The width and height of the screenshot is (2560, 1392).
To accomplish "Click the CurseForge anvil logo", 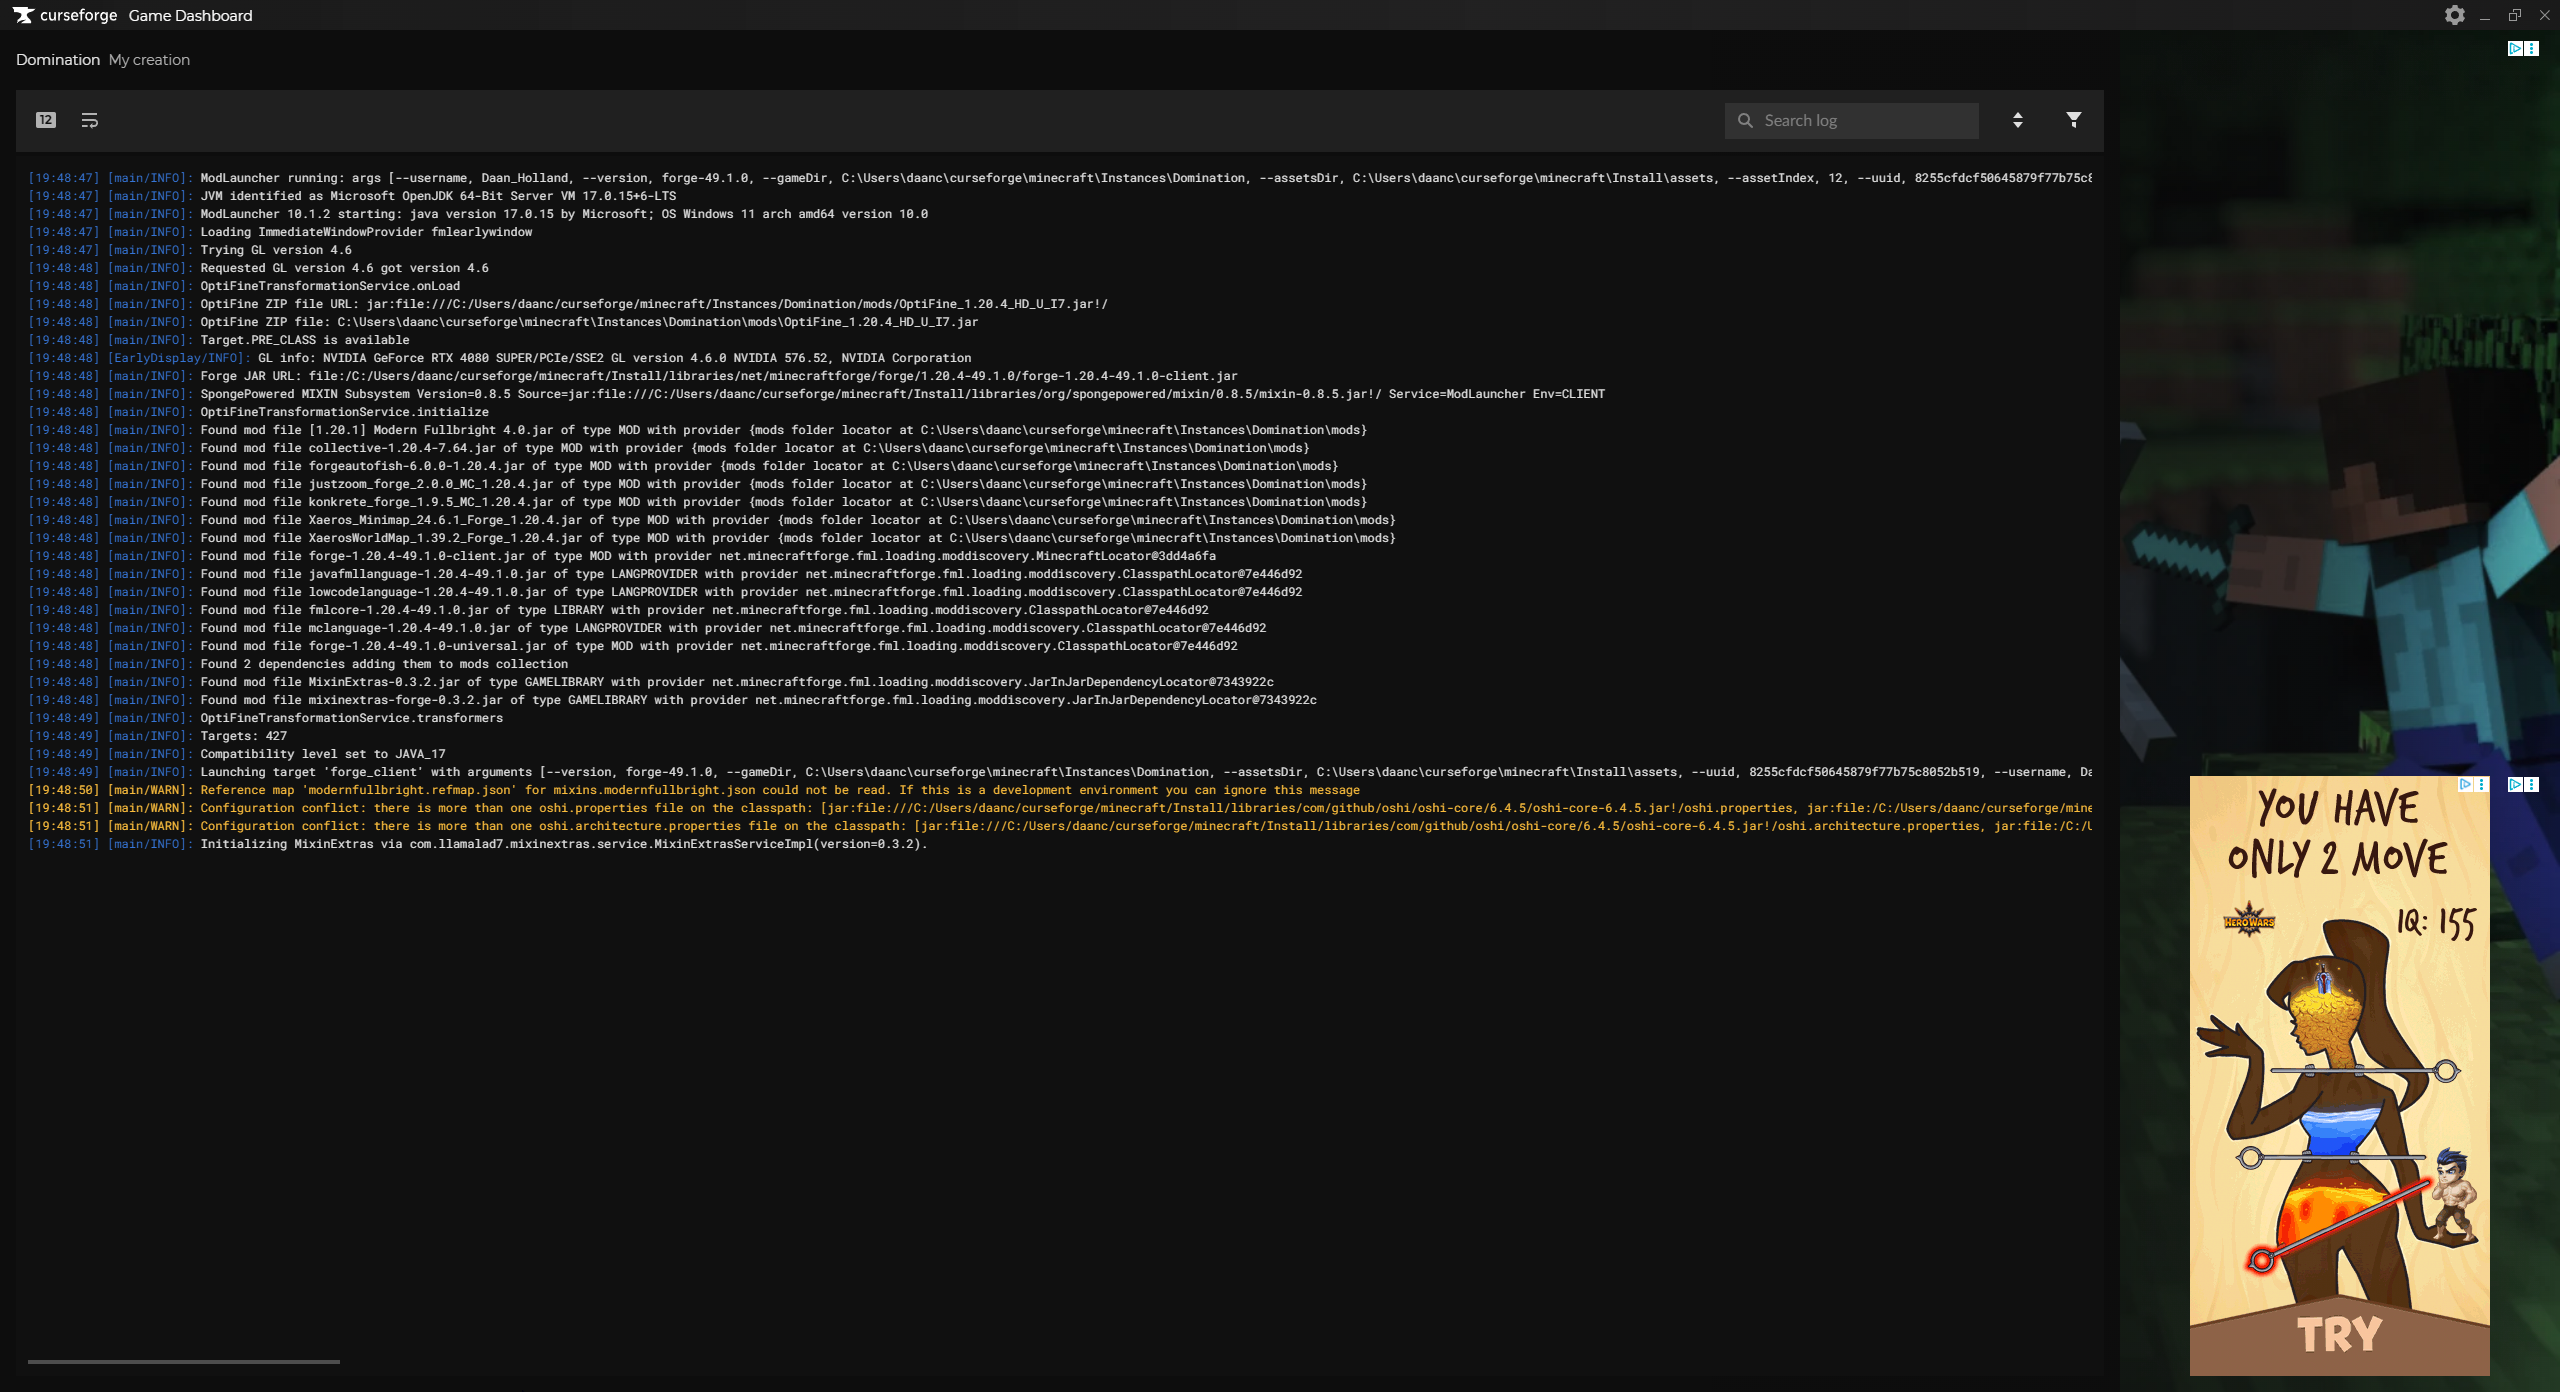I will tap(23, 15).
